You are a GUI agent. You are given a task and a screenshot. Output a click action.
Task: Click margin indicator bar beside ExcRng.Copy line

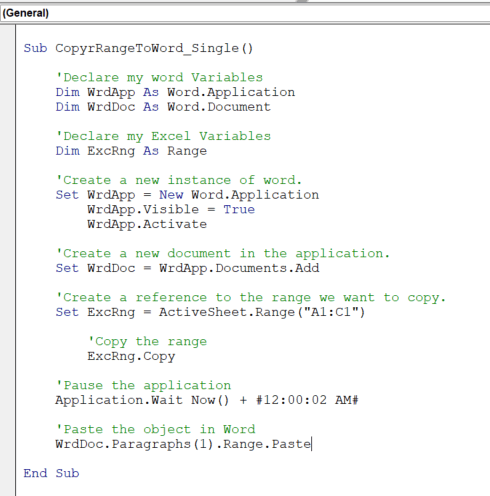click(x=8, y=356)
